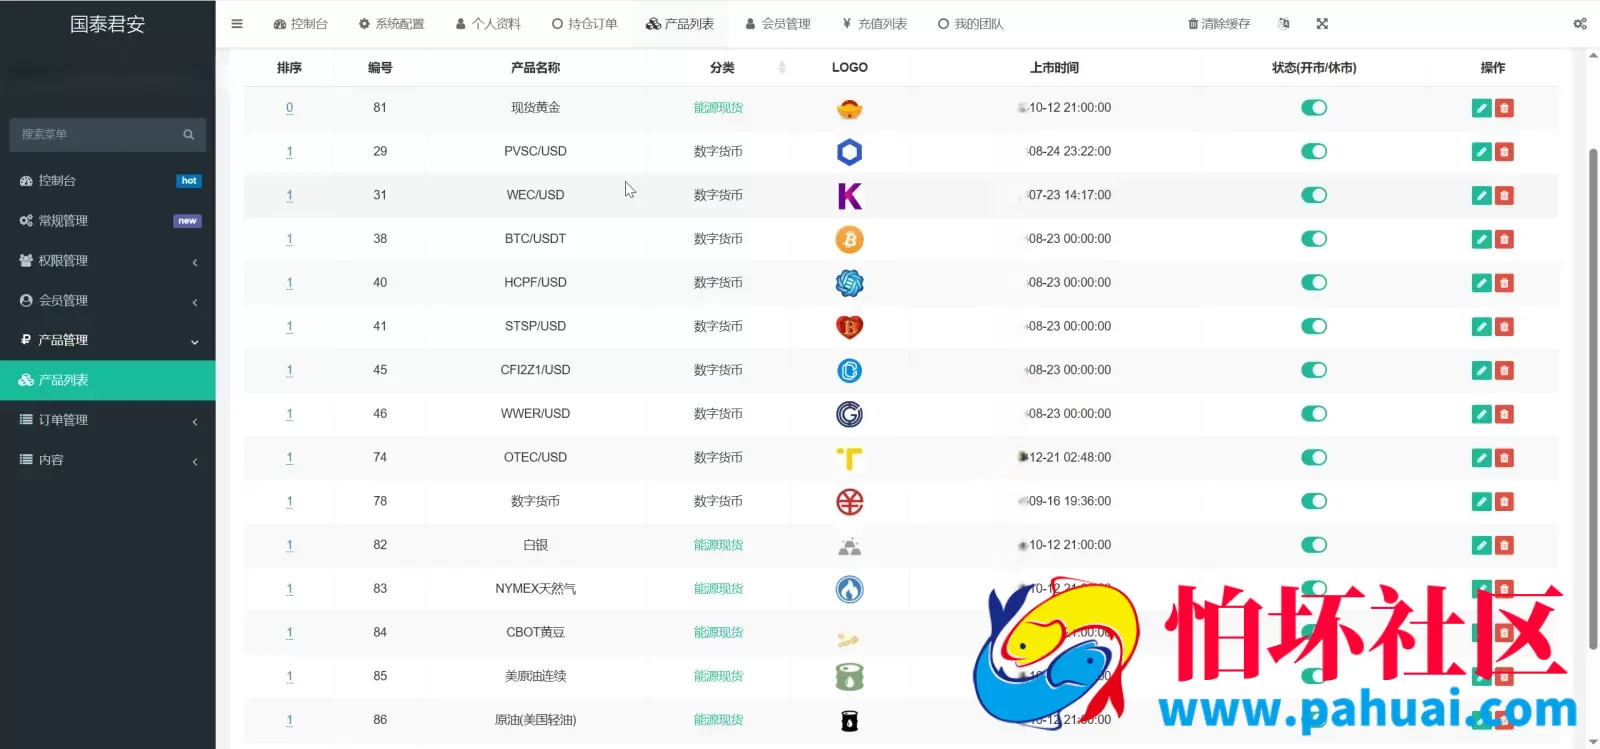Click the NYMEX天然气 flame logo
Screen dimensions: 1600x749
pyautogui.click(x=849, y=589)
